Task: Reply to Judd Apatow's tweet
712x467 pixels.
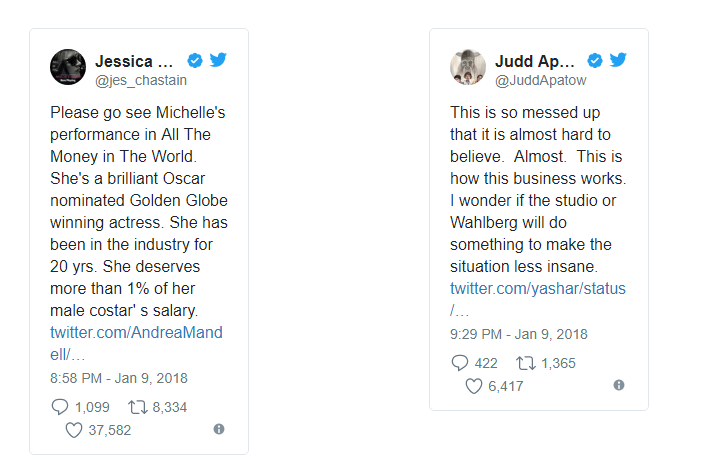Action: click(460, 363)
